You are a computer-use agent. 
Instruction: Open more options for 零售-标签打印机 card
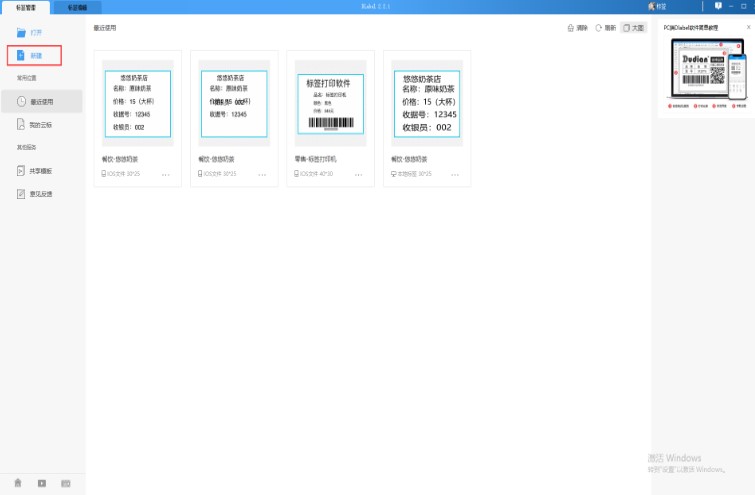point(358,174)
